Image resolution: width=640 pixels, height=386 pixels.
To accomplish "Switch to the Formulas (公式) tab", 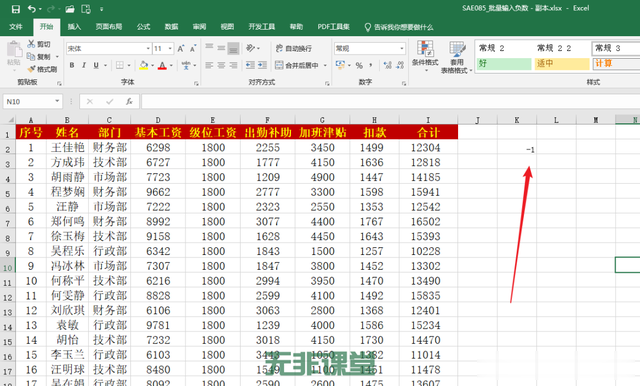I will click(143, 27).
